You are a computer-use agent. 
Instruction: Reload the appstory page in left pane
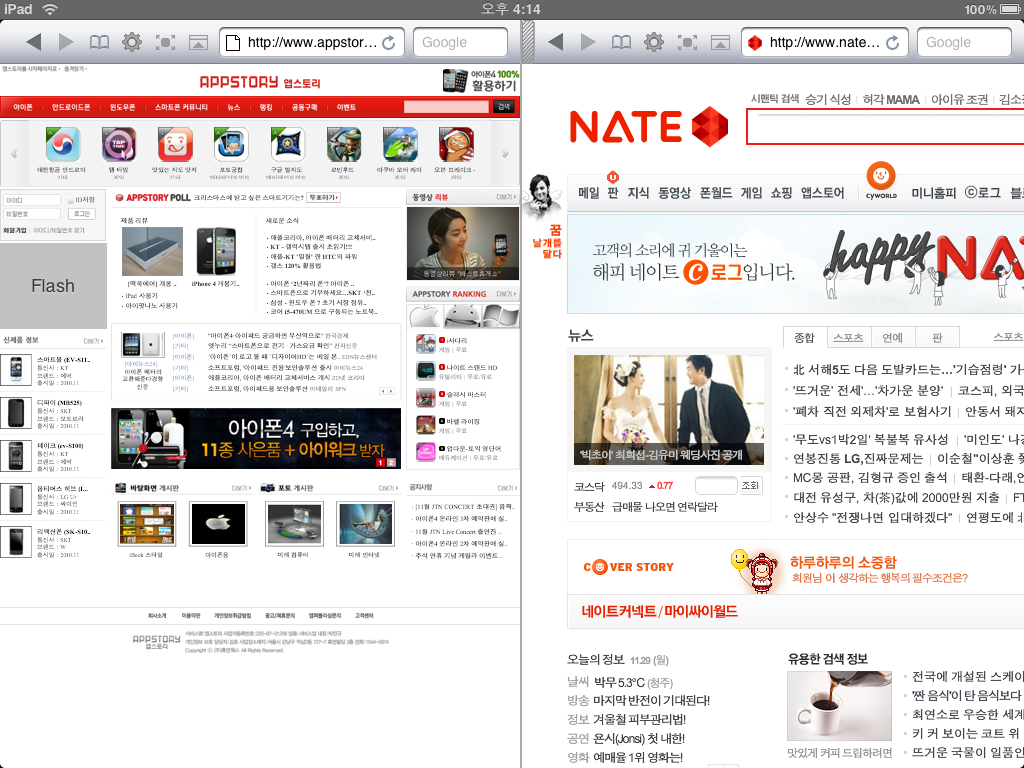389,42
